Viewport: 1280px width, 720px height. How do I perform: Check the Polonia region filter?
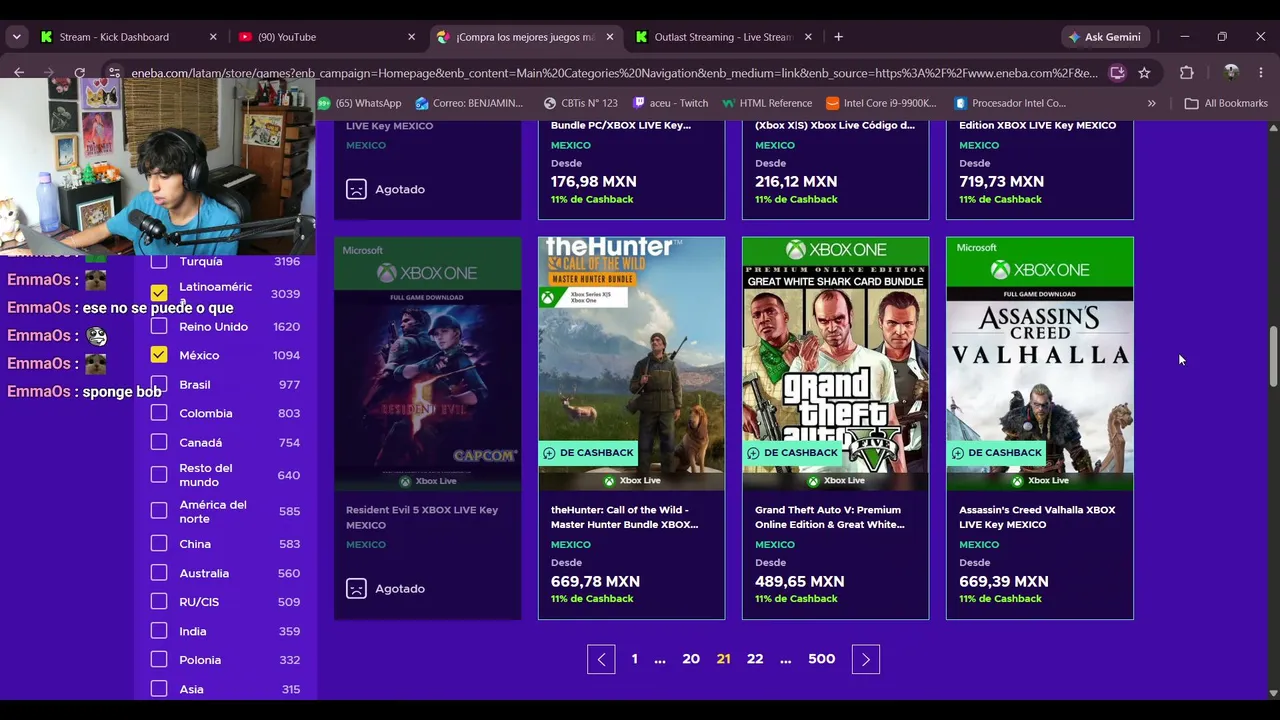coord(159,660)
